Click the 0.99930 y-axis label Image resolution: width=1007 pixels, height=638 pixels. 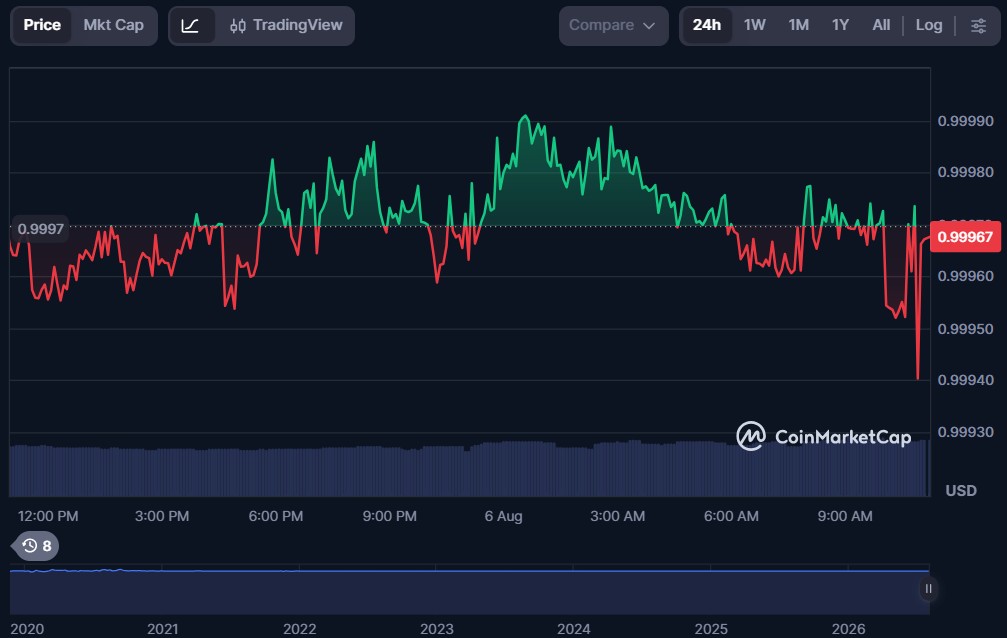click(x=965, y=432)
